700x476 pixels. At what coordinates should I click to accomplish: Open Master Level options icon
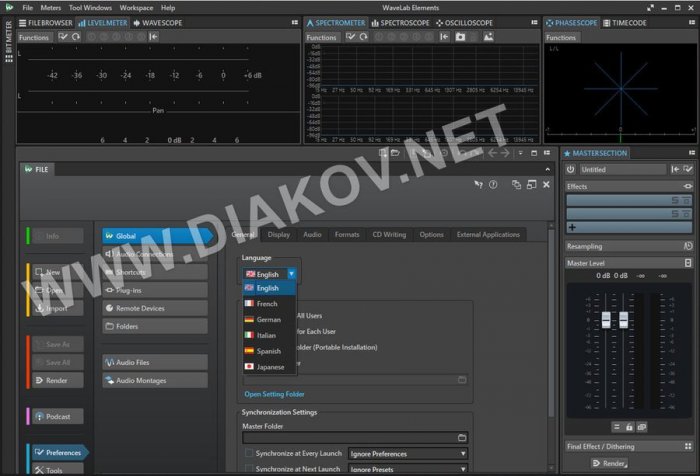(688, 263)
